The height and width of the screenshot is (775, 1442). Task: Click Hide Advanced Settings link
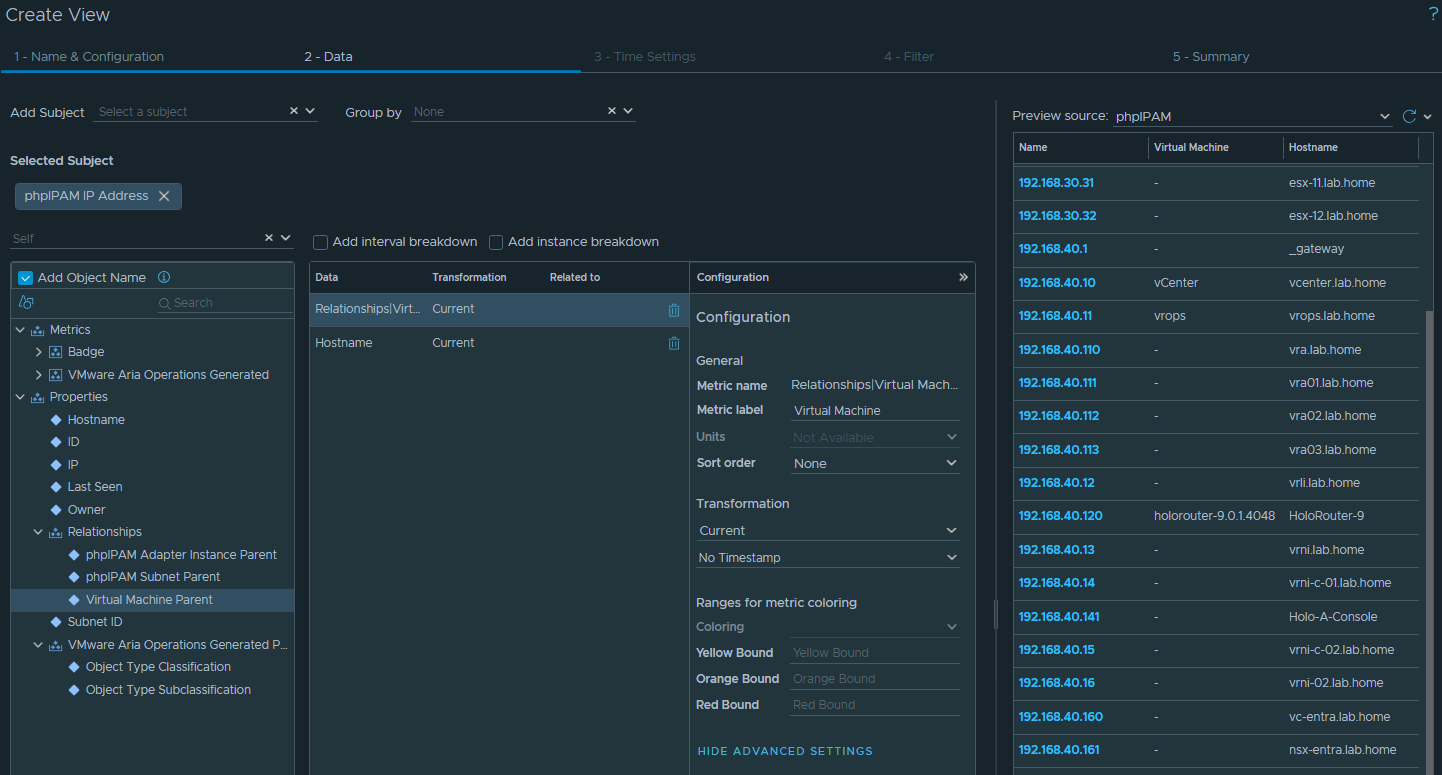click(x=784, y=751)
